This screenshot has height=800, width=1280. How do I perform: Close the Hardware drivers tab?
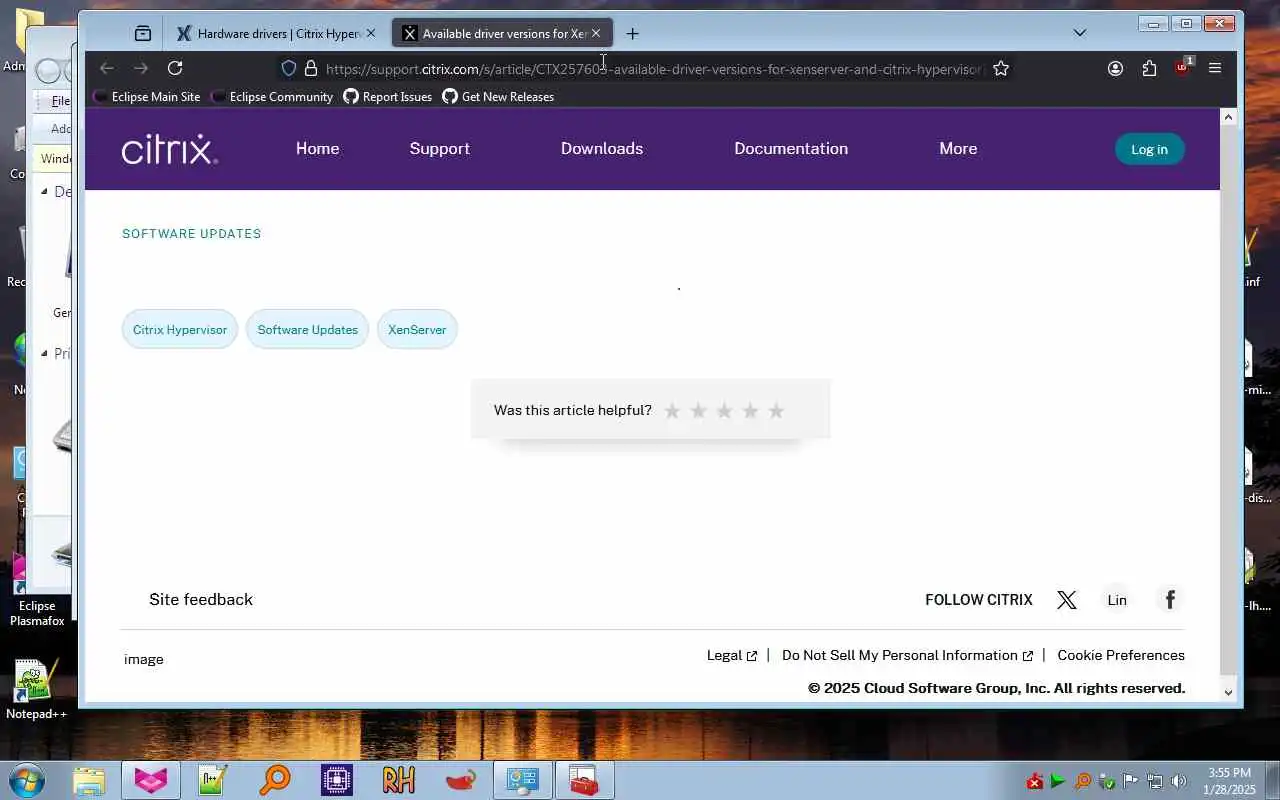[x=370, y=33]
